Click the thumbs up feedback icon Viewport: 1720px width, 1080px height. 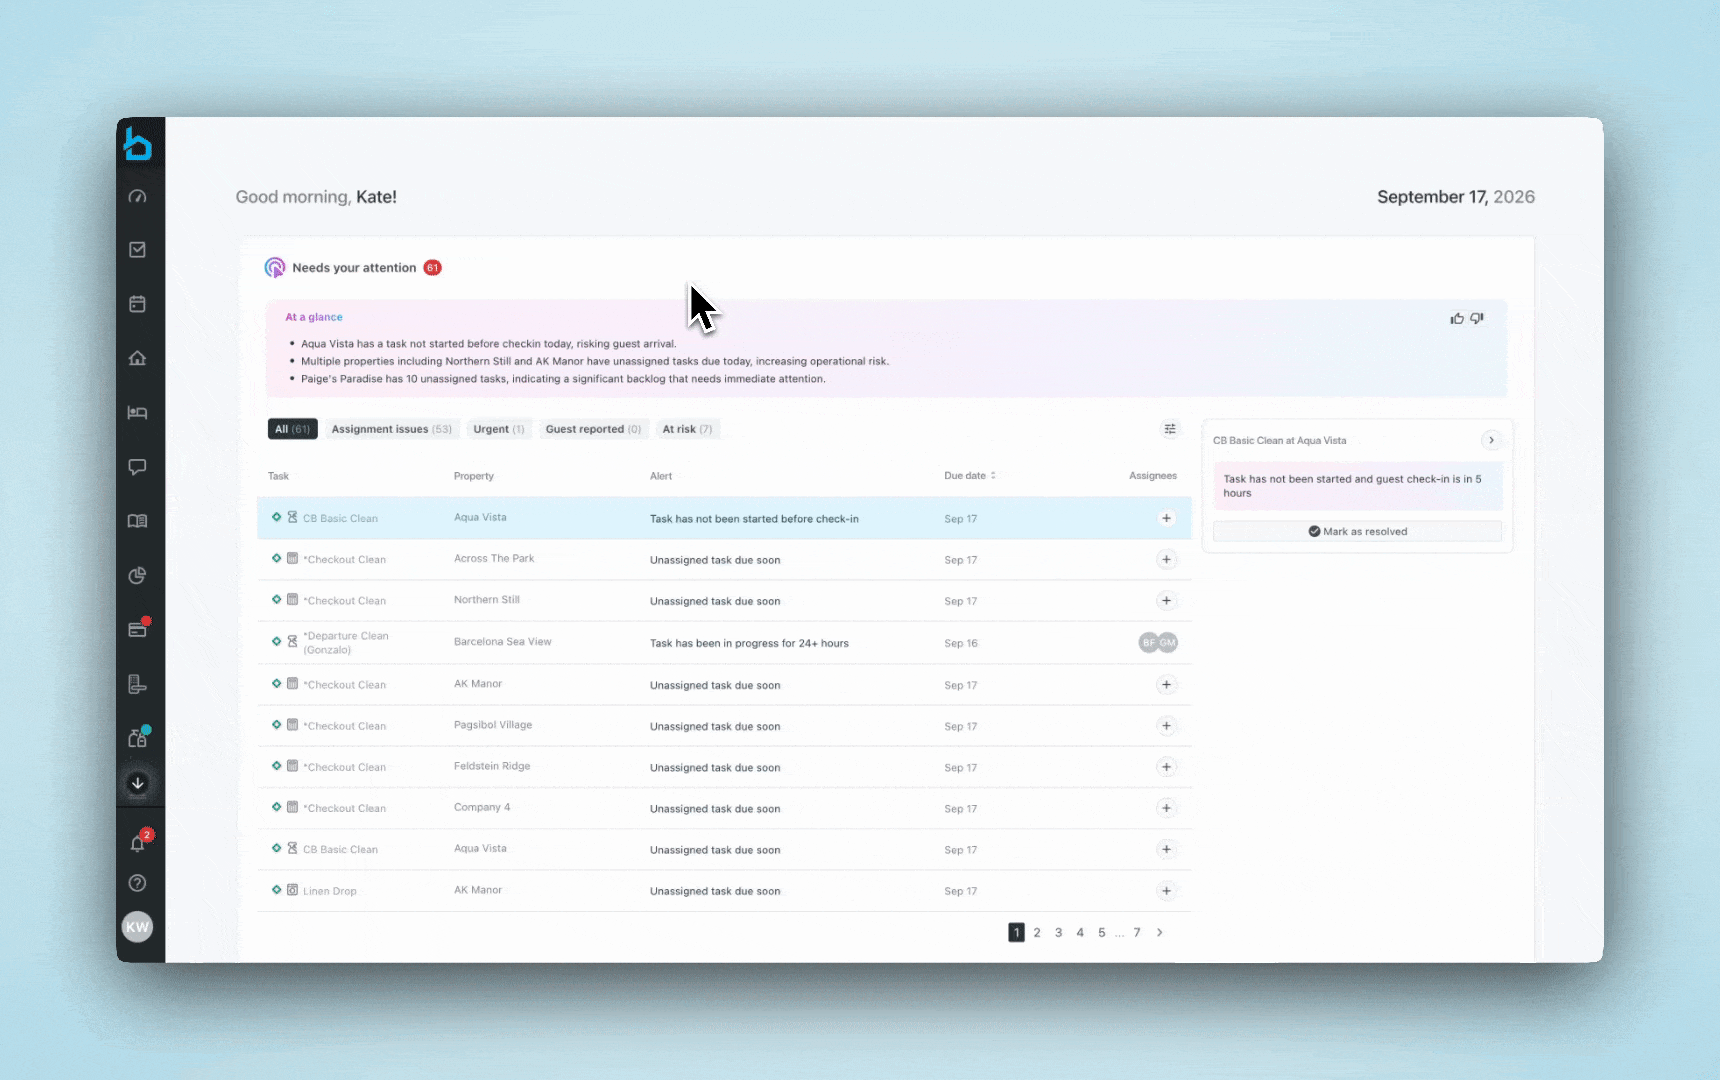(1457, 318)
